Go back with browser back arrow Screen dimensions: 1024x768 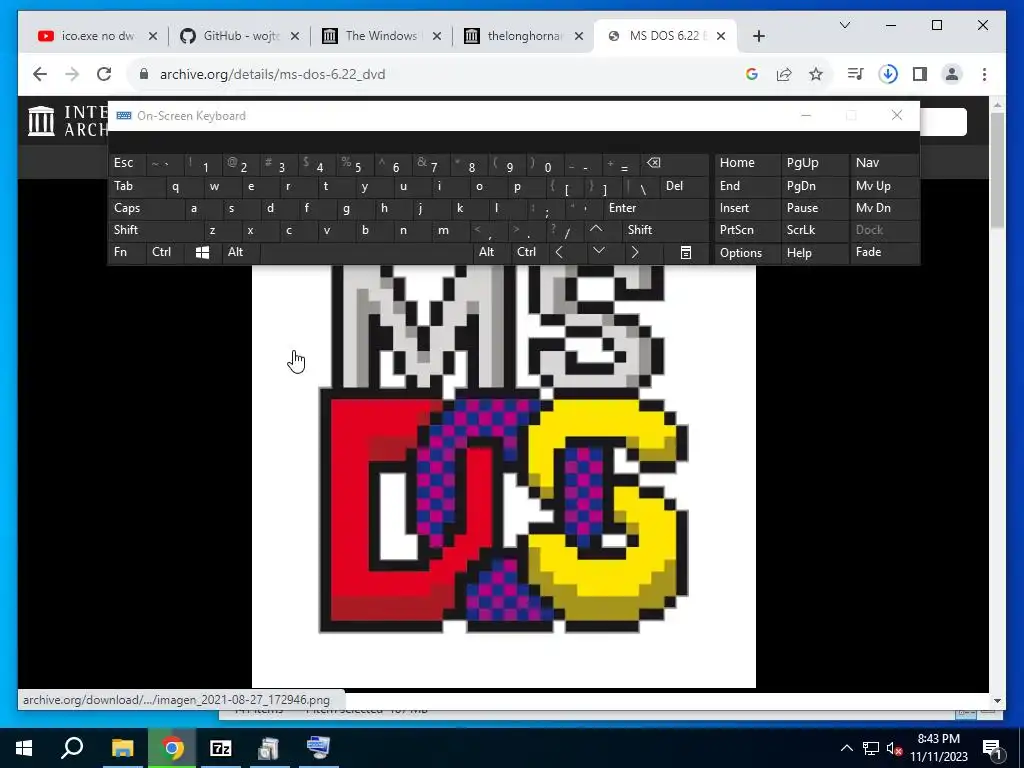[x=40, y=74]
